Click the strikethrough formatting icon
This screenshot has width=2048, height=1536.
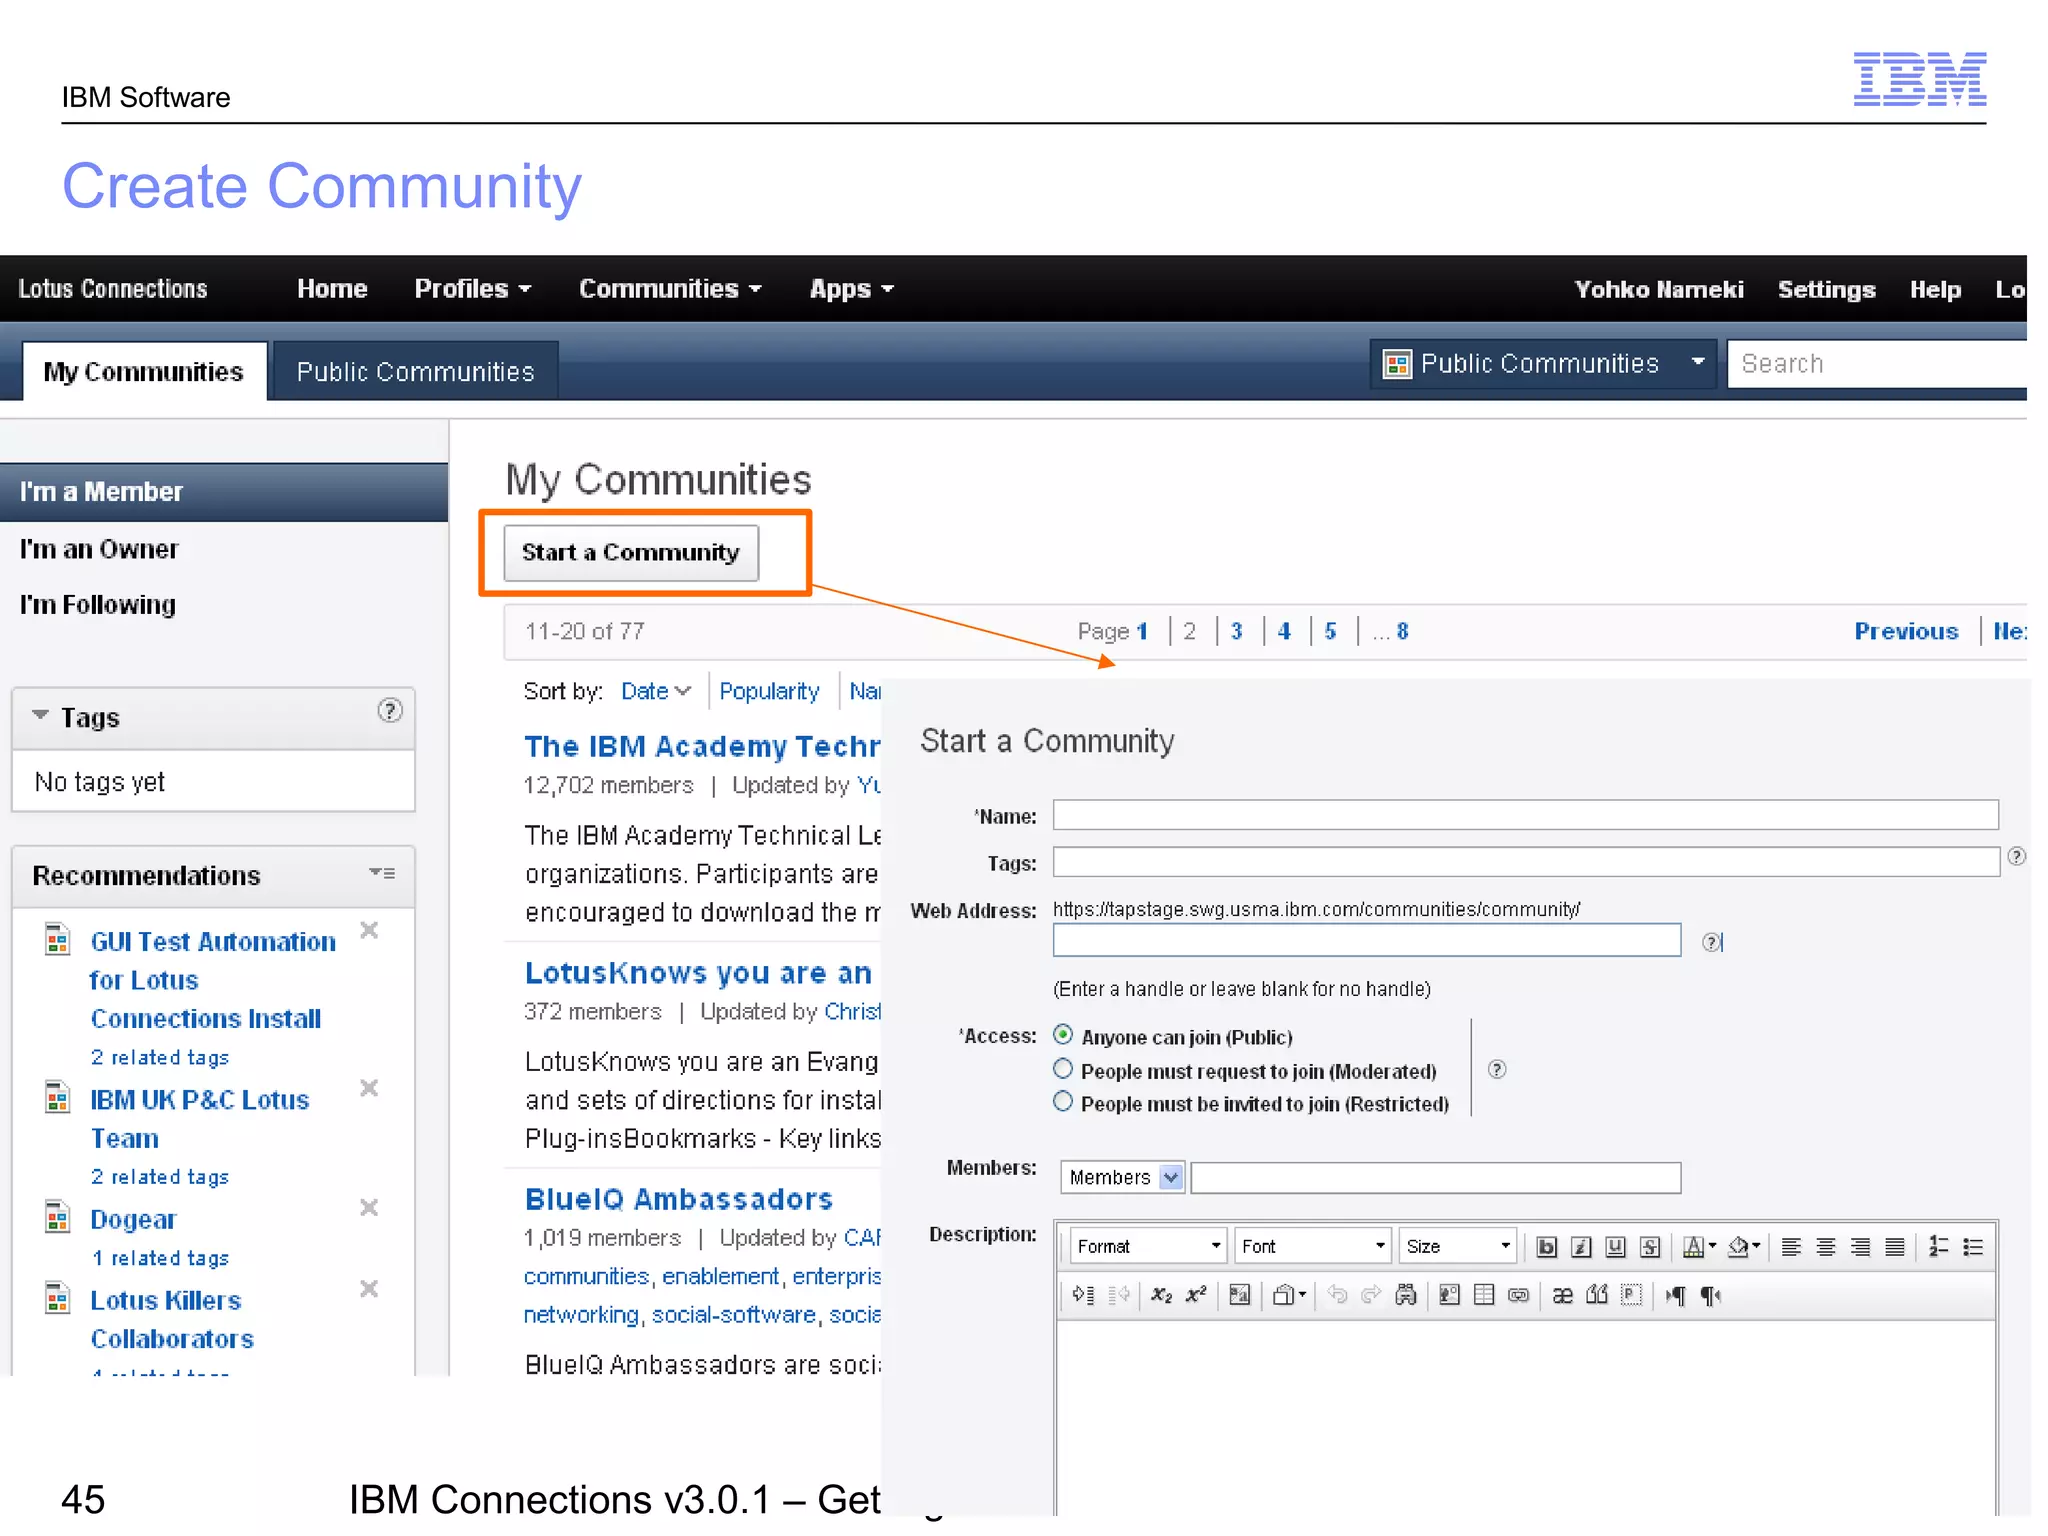point(1650,1246)
